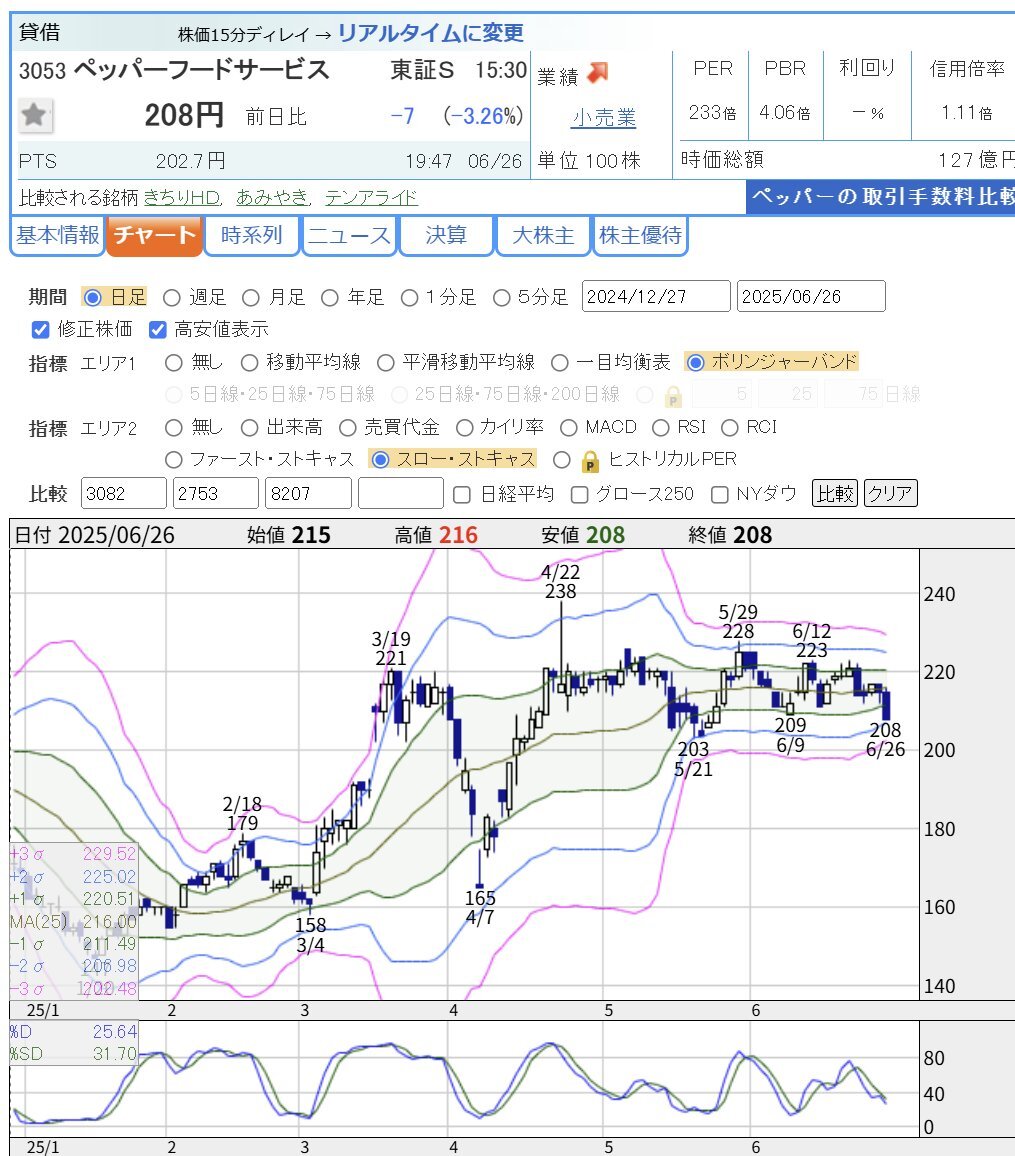Image resolution: width=1015 pixels, height=1156 pixels.
Task: Open 小売業 sector link
Action: (604, 118)
